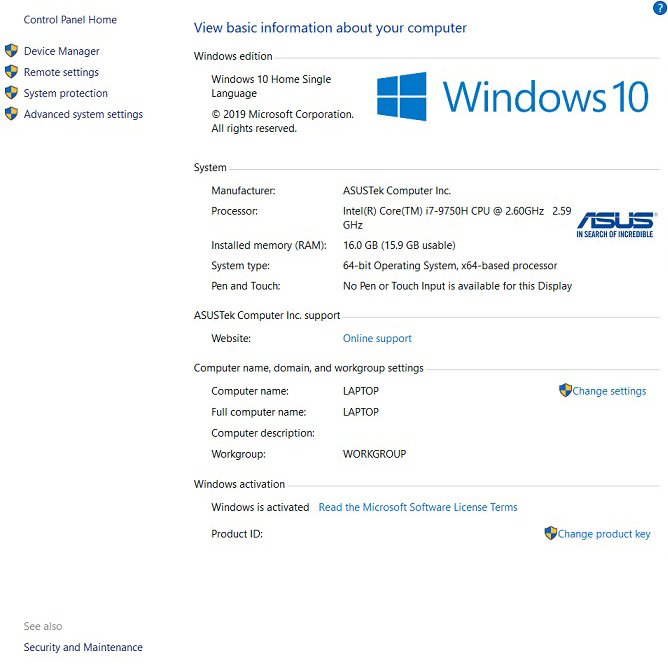Viewport: 668px width, 668px height.
Task: Click the shield icon next to Remote settings
Action: (12, 72)
